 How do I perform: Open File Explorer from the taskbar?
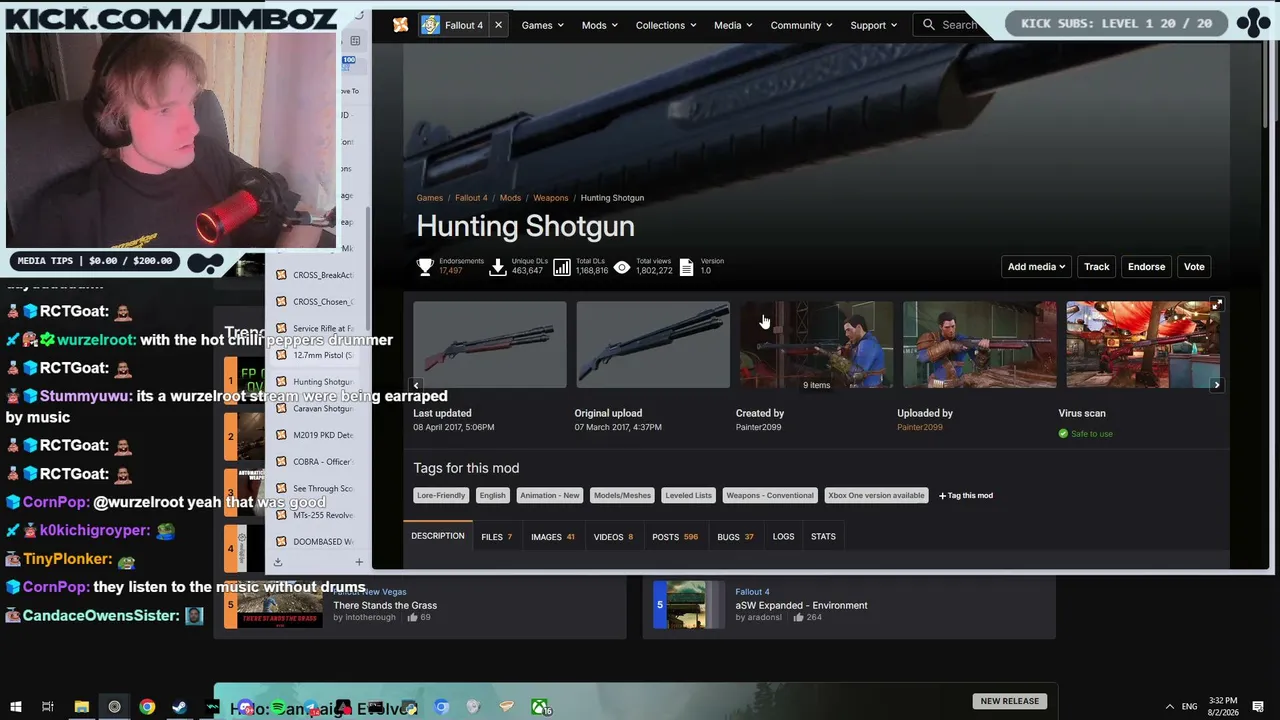[82, 707]
